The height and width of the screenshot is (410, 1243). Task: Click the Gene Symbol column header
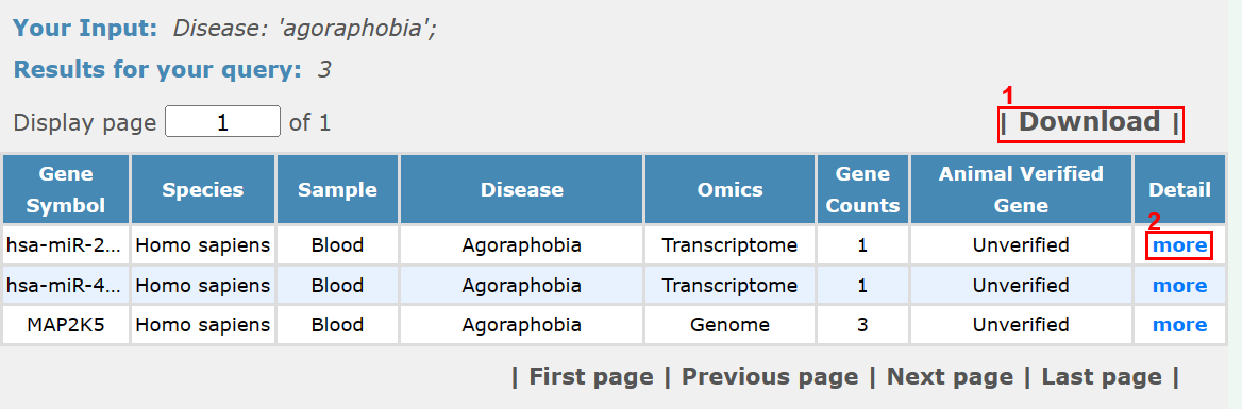66,190
